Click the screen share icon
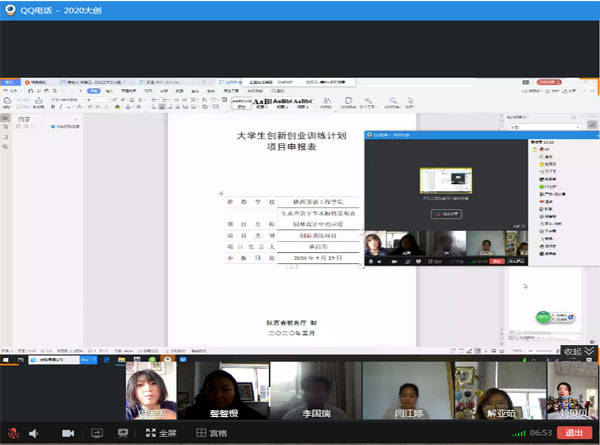 [97, 433]
